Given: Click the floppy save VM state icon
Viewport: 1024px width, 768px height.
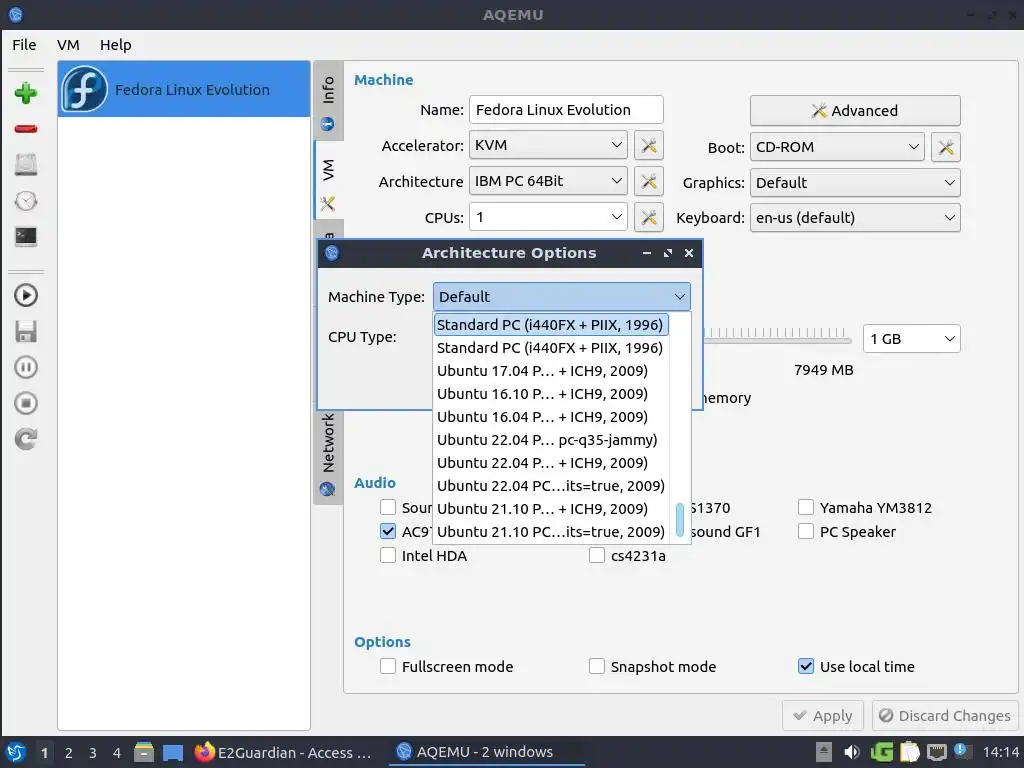Looking at the screenshot, I should point(25,331).
